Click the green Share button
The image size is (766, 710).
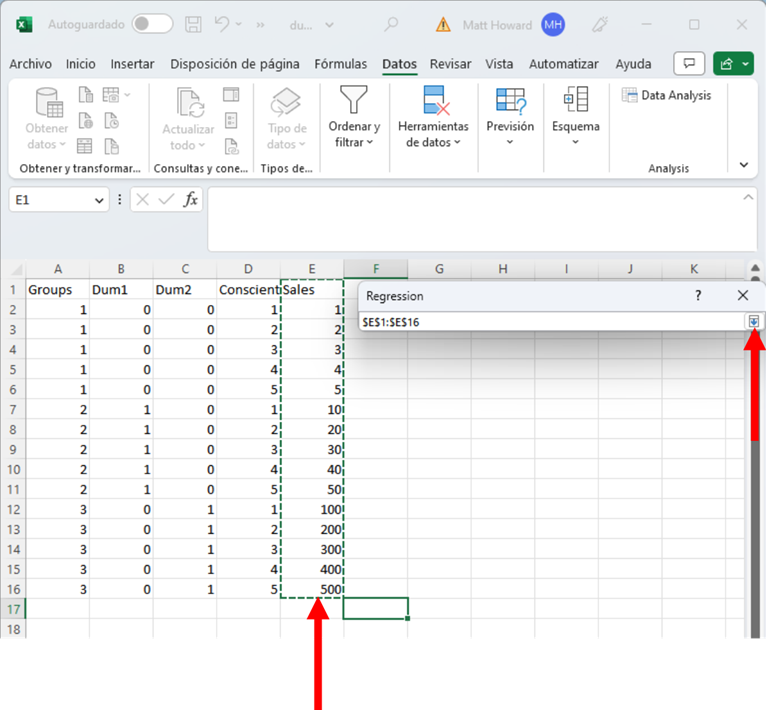[x=733, y=64]
